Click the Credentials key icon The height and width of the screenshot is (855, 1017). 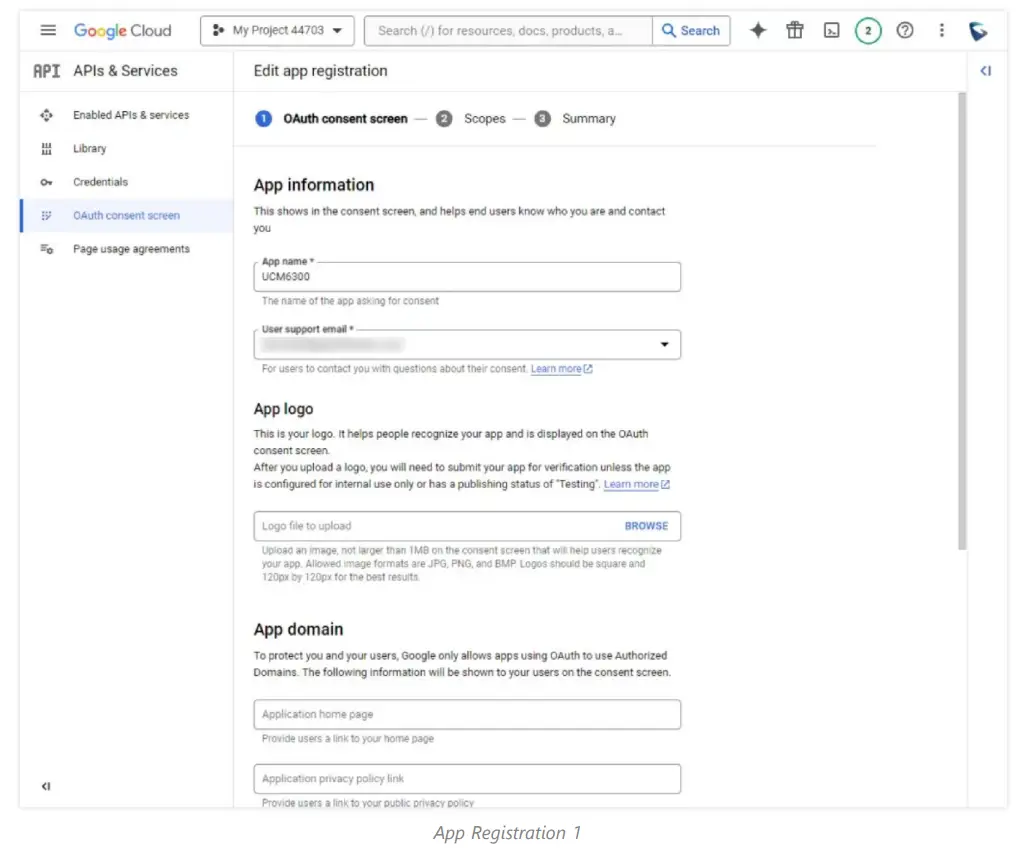click(46, 182)
